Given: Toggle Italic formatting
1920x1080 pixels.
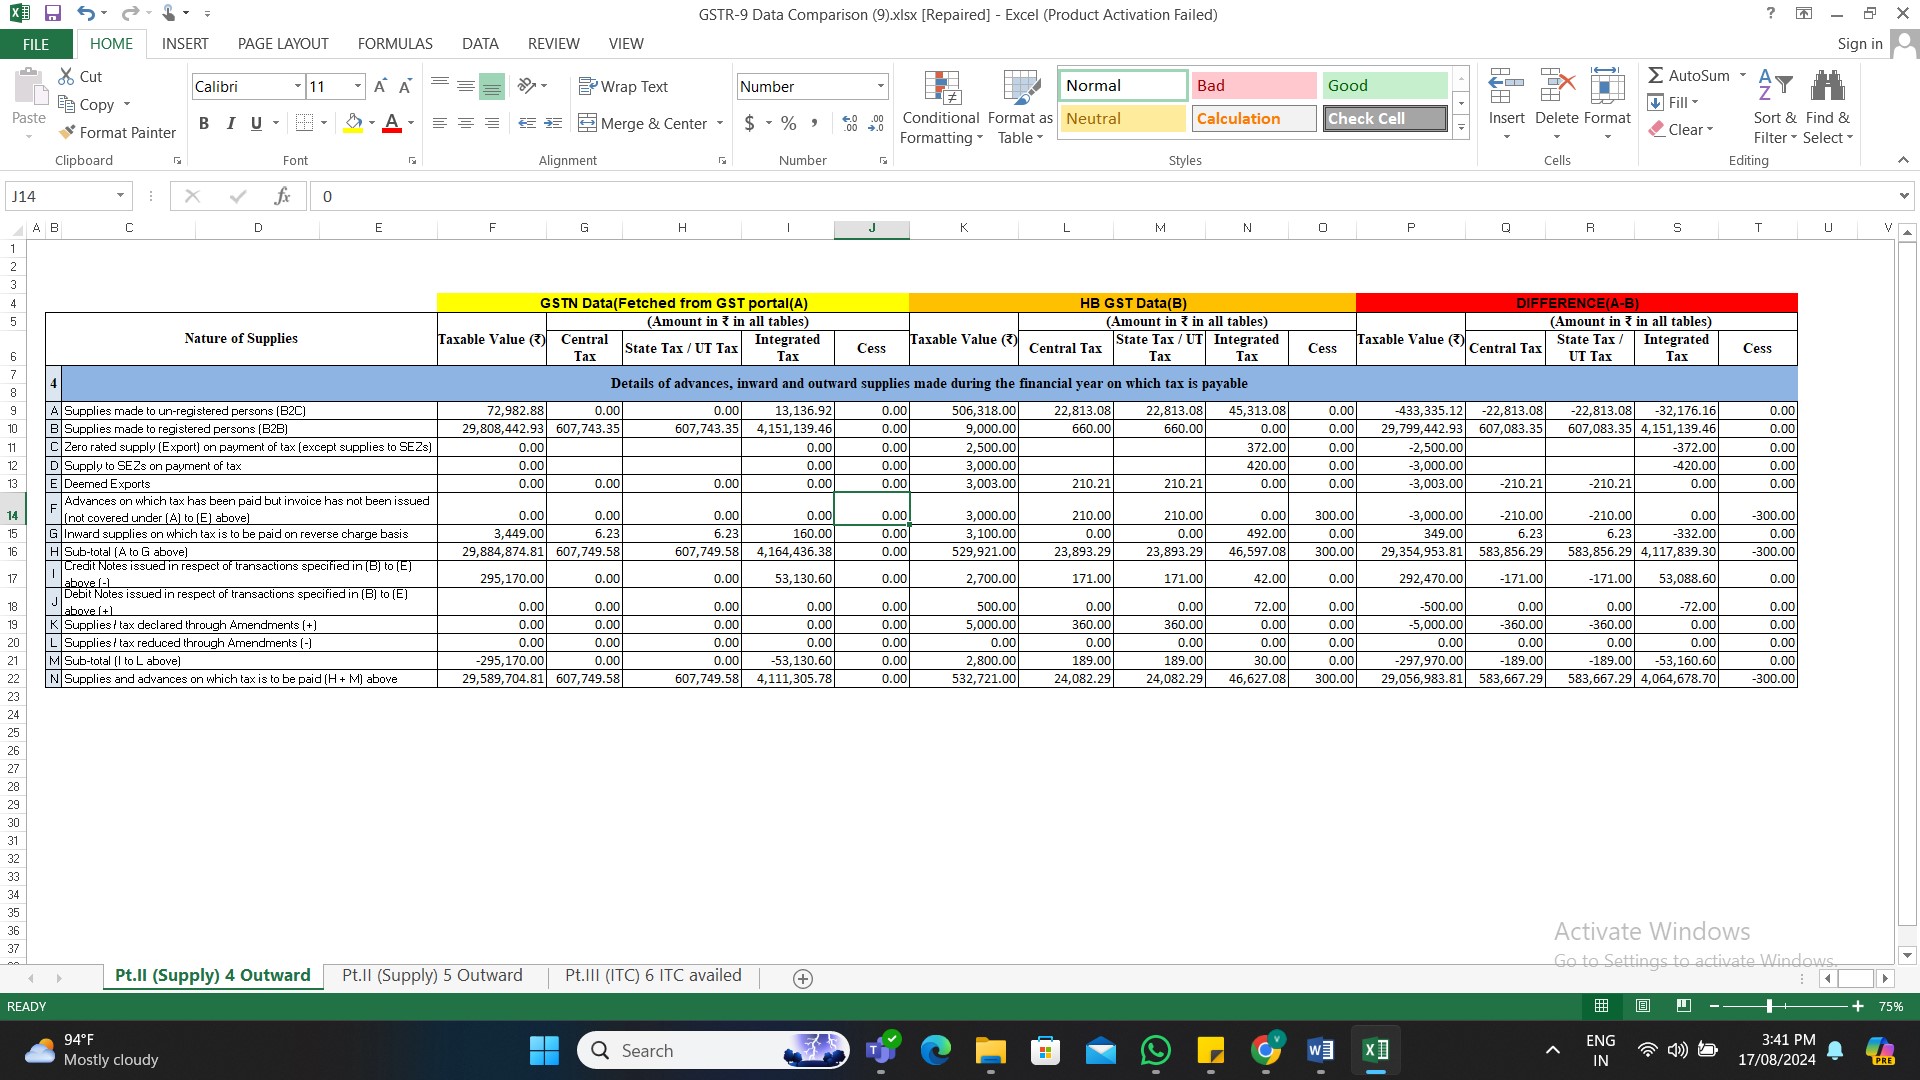Looking at the screenshot, I should [230, 123].
